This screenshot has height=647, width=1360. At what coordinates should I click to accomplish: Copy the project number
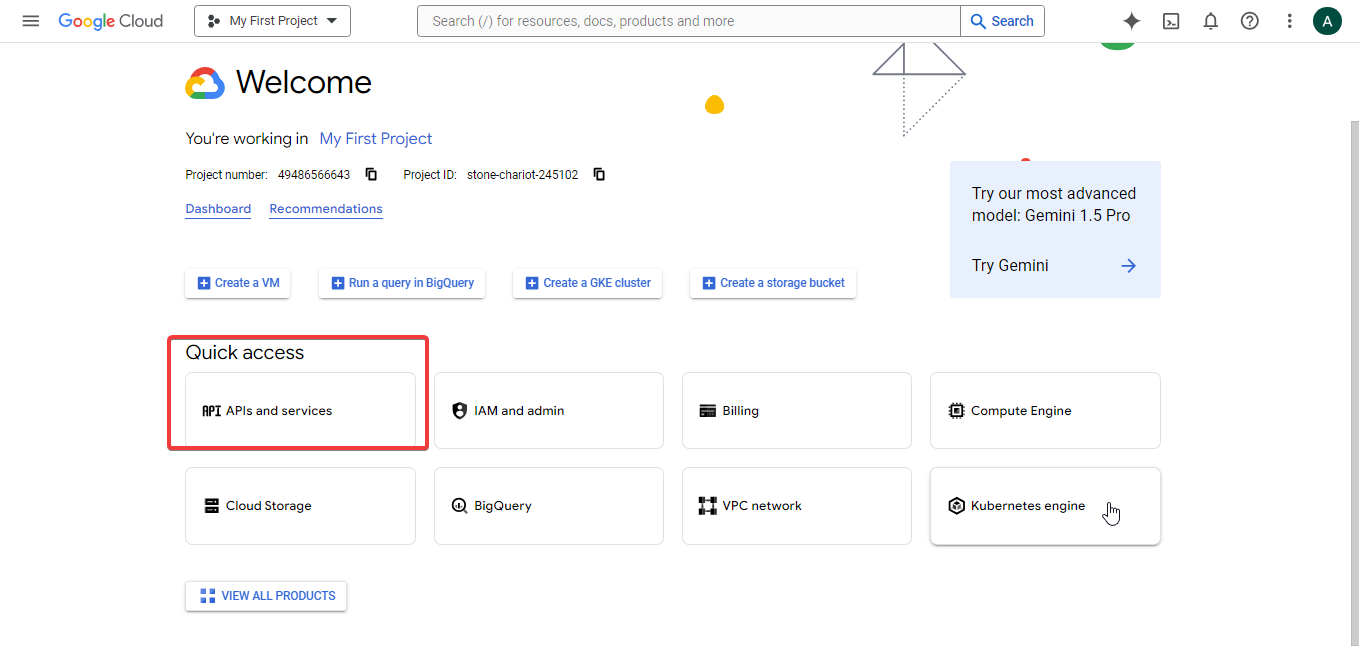coord(371,174)
